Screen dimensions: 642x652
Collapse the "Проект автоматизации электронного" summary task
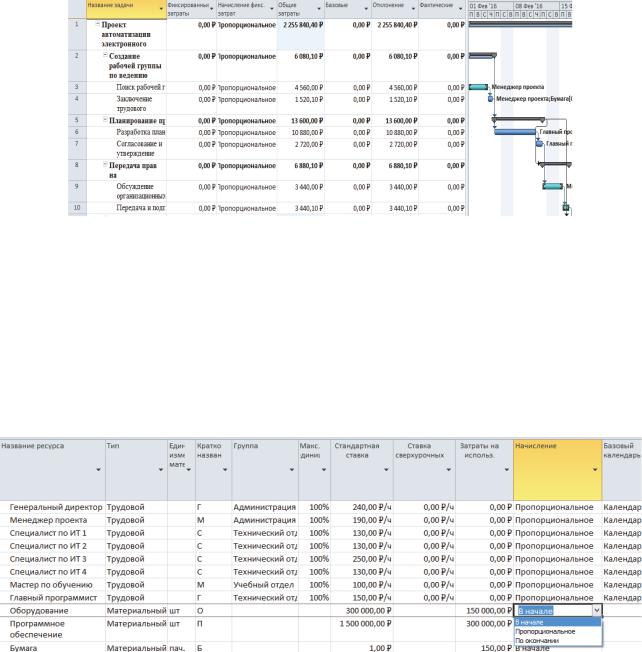98,25
